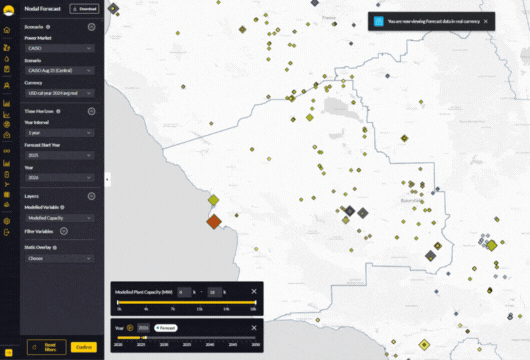
Task: Open the person/user sidebar icon
Action: pyautogui.click(x=7, y=86)
